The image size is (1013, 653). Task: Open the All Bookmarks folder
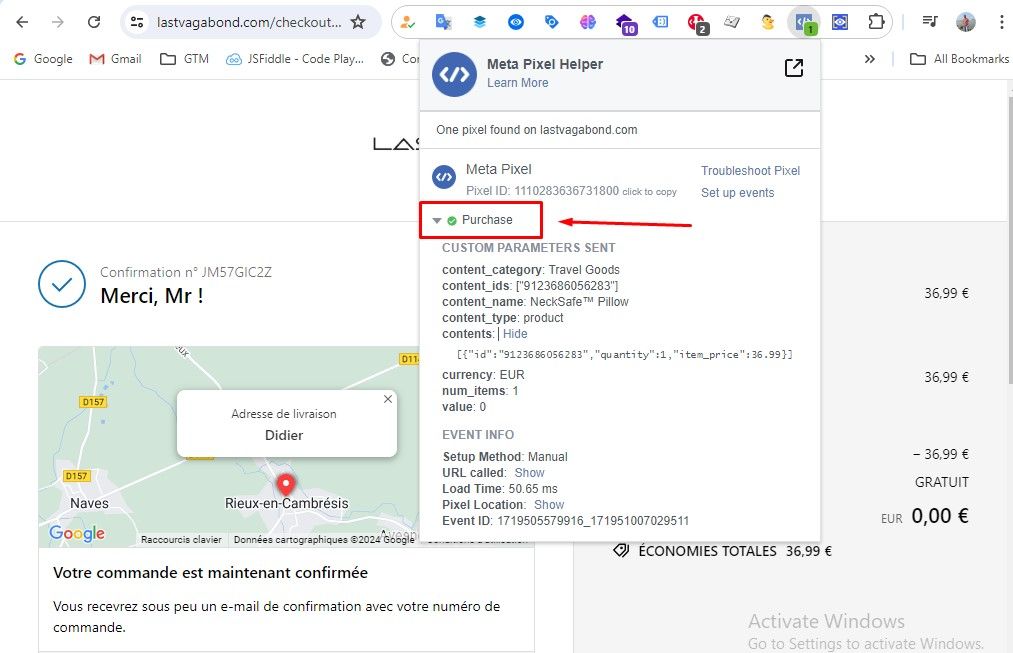pyautogui.click(x=959, y=59)
